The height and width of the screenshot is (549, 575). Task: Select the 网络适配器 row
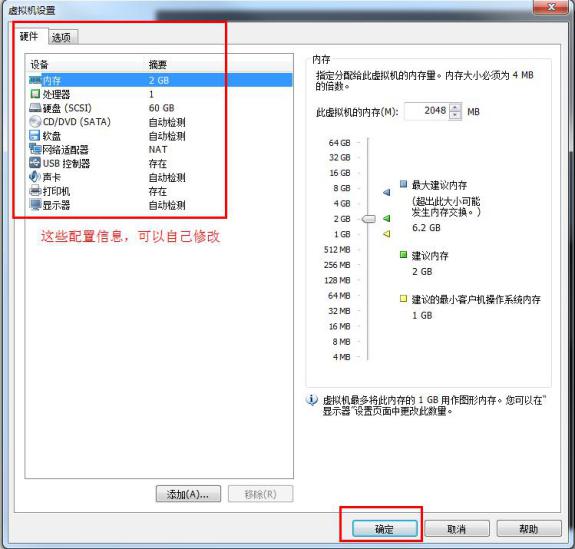click(160, 150)
